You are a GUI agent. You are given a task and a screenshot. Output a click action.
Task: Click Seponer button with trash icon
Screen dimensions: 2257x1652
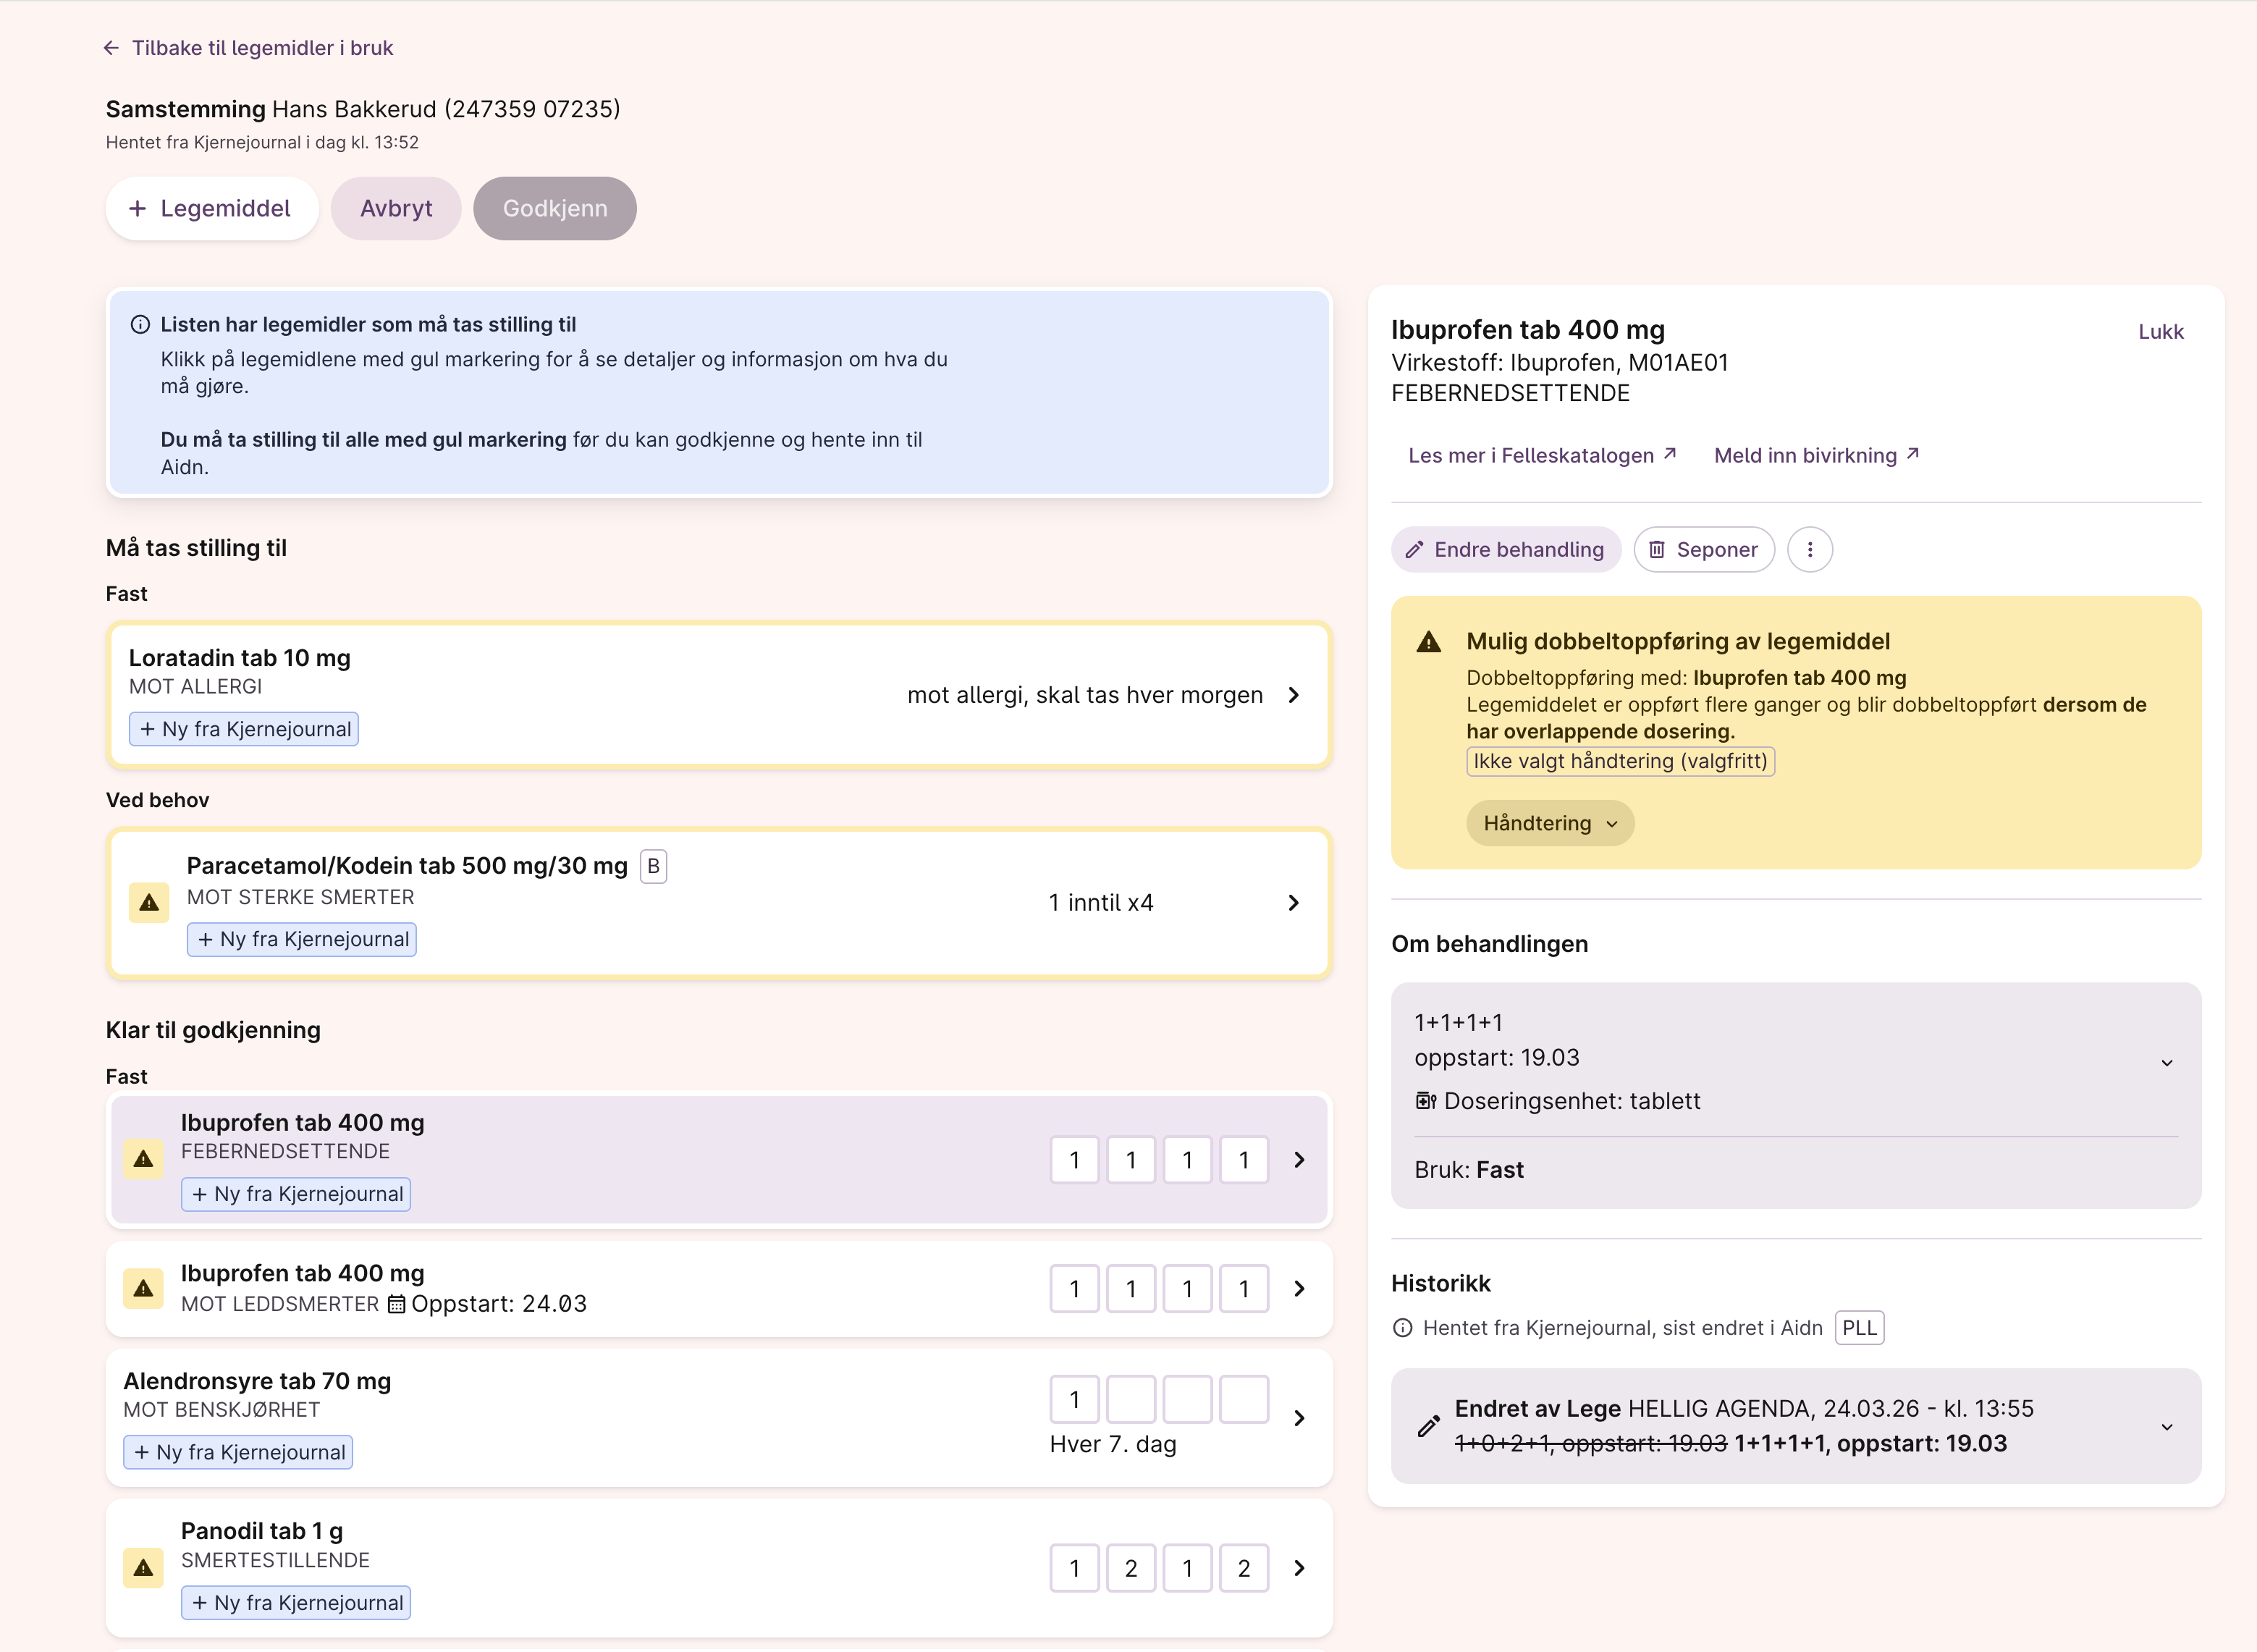(1703, 549)
